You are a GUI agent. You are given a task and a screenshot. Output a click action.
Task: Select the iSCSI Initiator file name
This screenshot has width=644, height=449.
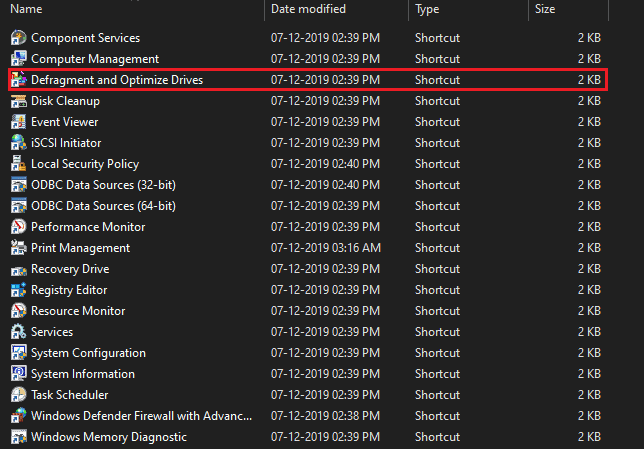(x=66, y=143)
